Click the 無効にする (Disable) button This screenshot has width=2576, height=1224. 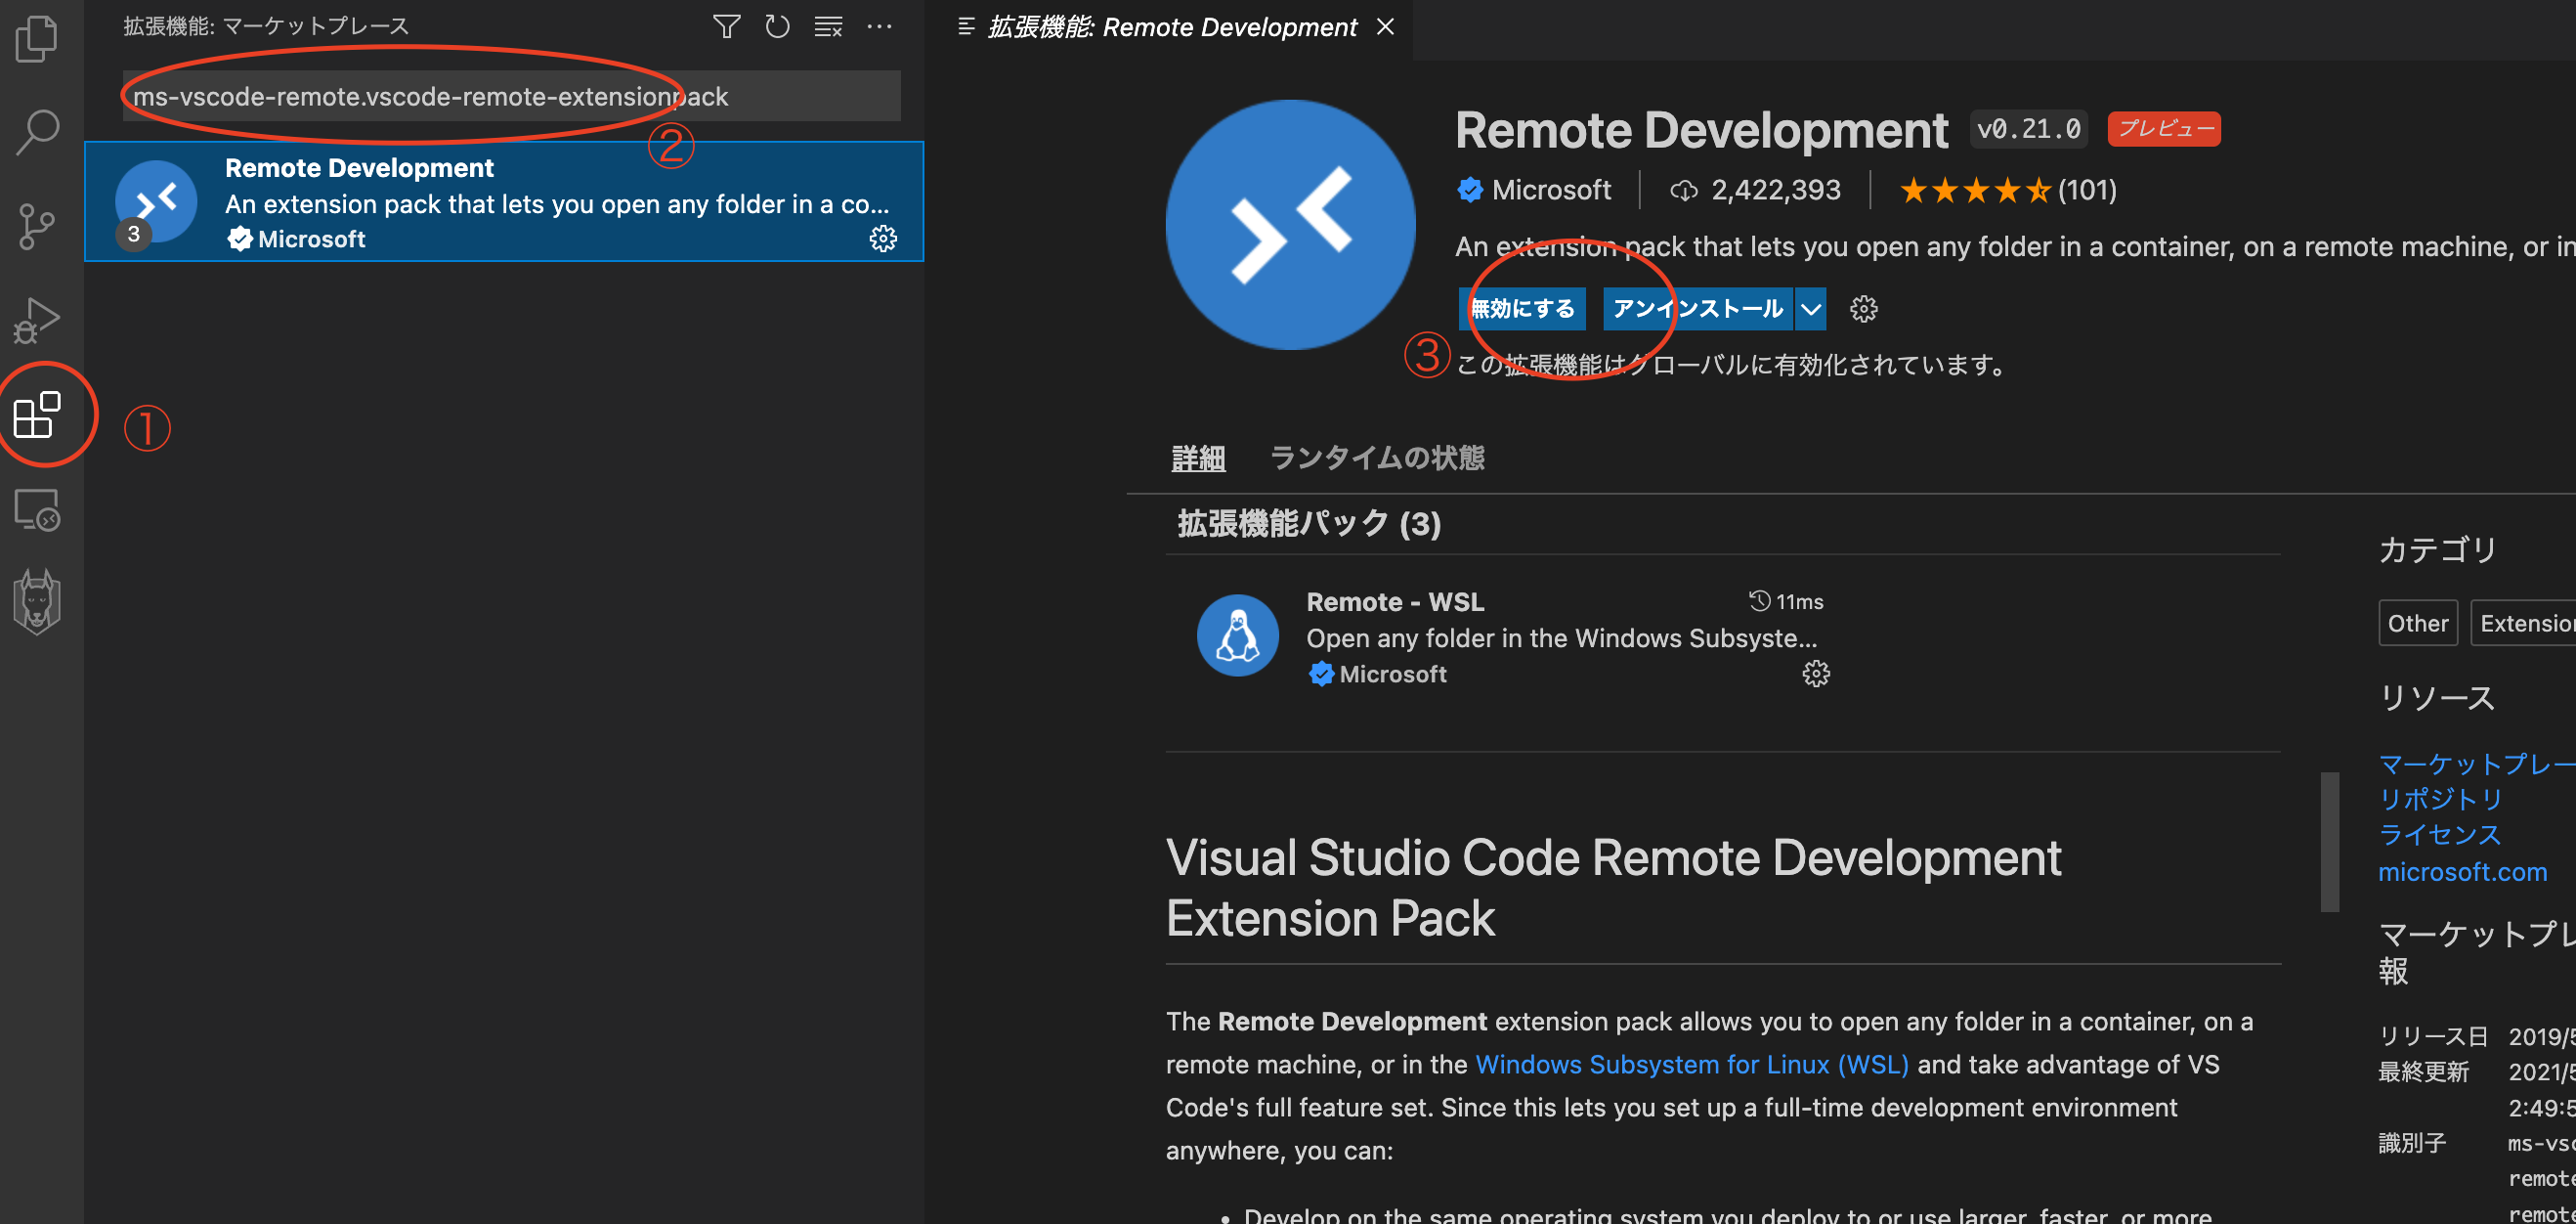[1522, 309]
